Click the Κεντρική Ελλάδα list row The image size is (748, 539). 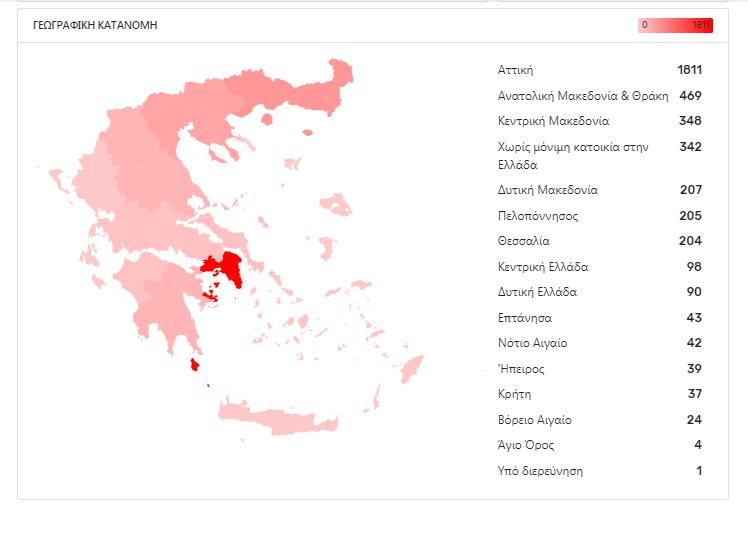pyautogui.click(x=542, y=267)
